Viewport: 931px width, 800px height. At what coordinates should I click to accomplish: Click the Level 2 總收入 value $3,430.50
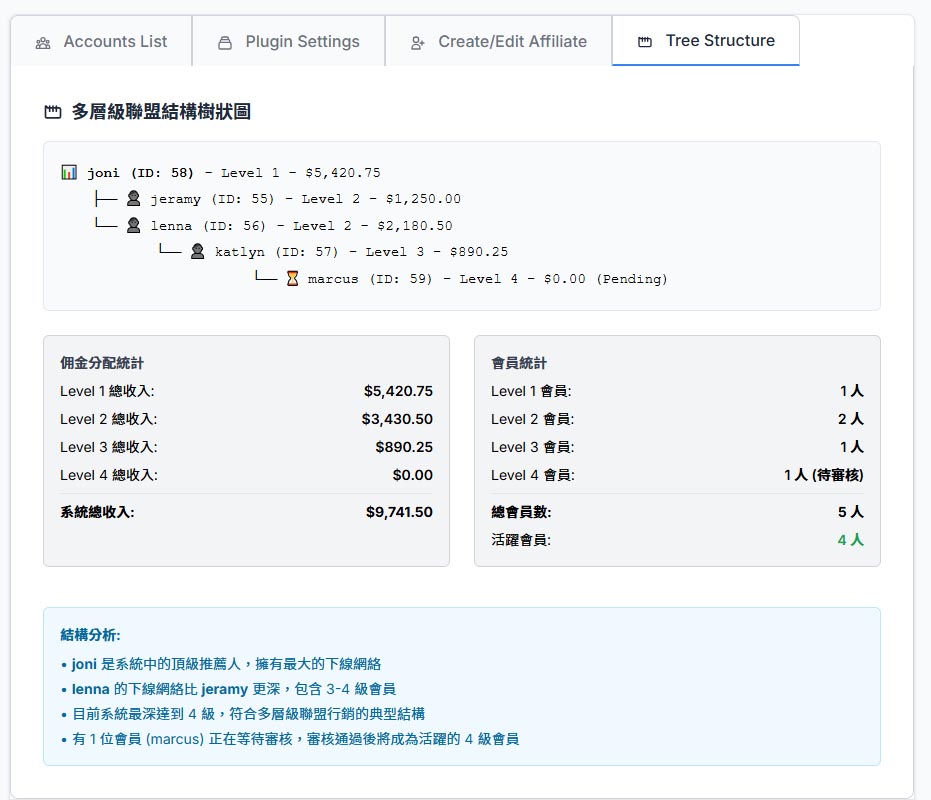click(397, 419)
